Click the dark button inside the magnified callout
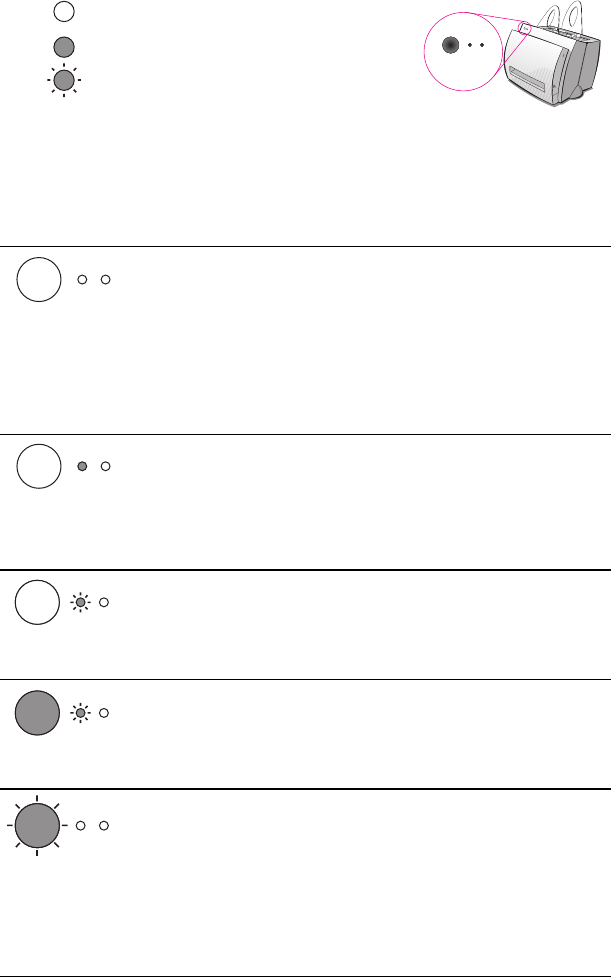Screen dimensions: 611x977 tap(450, 46)
